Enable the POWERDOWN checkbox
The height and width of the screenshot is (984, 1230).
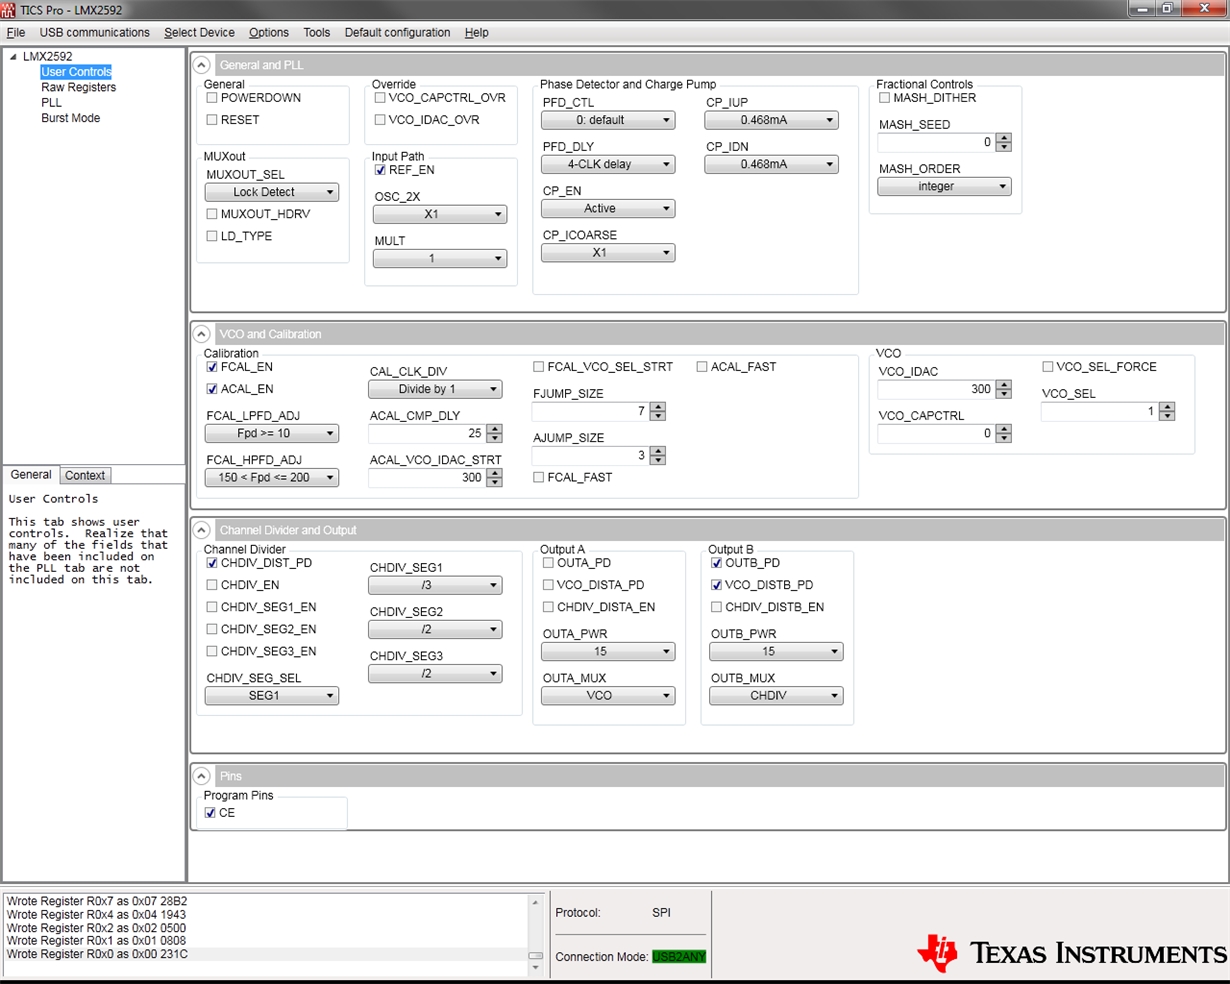tap(212, 98)
